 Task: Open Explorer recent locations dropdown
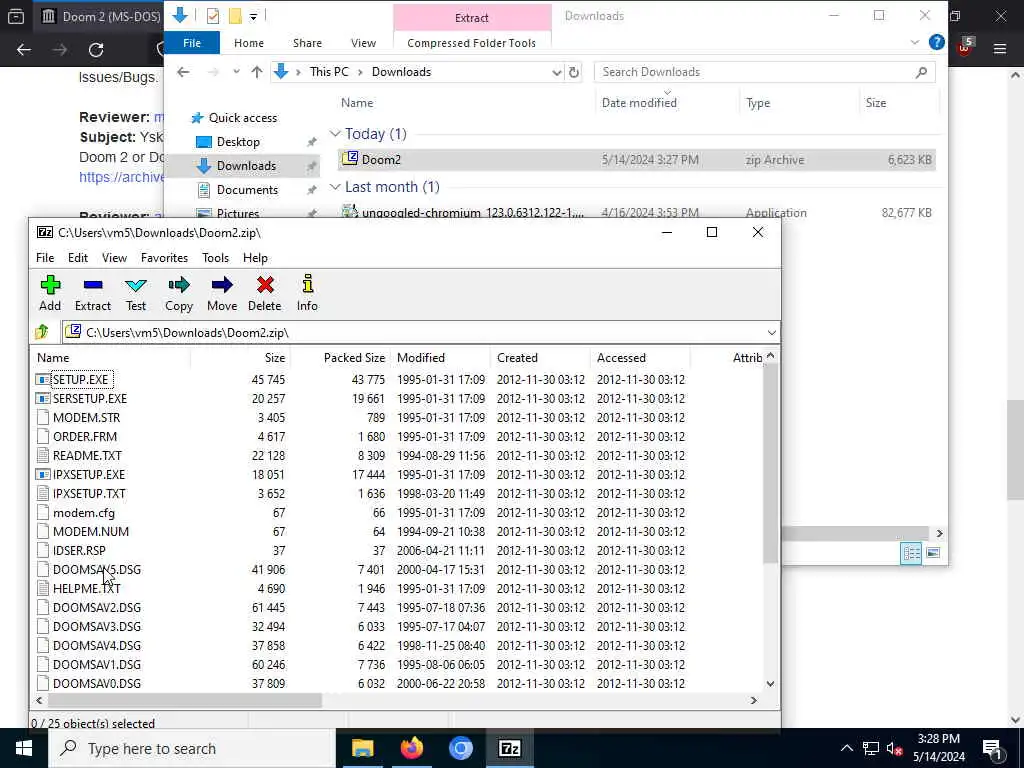click(x=236, y=72)
